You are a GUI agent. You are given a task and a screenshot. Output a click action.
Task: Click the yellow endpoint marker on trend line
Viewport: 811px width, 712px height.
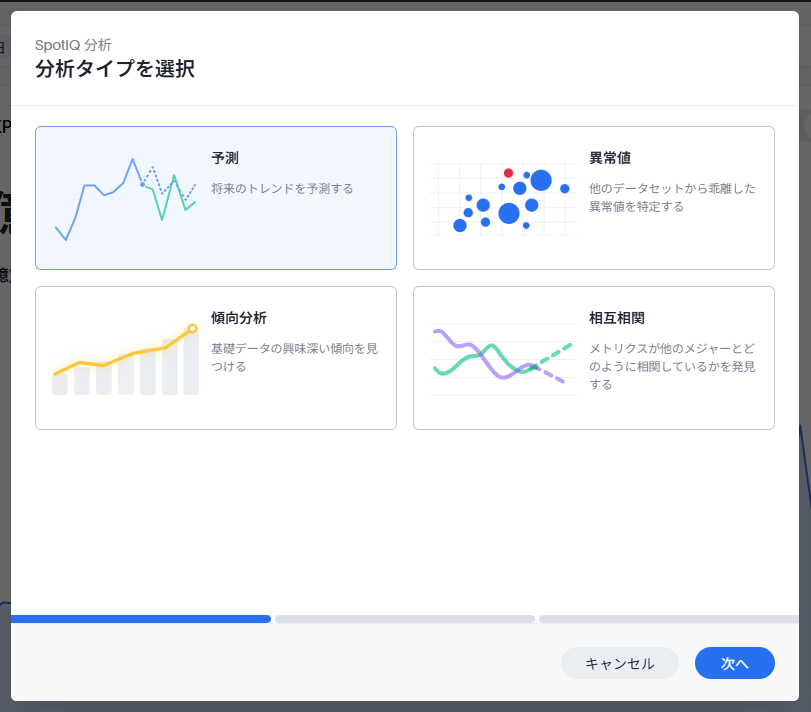pos(192,328)
